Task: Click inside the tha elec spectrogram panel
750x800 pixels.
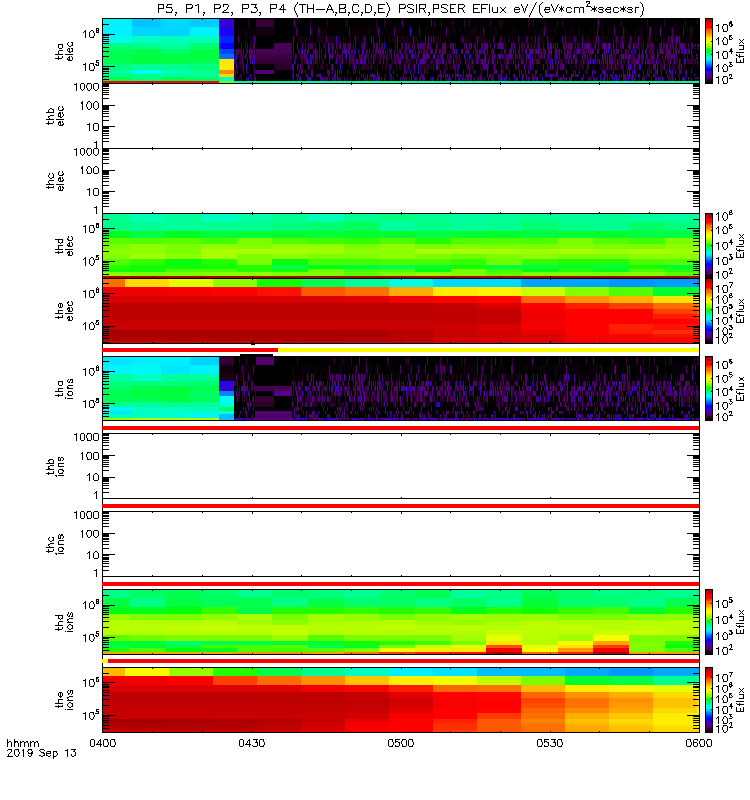Action: pyautogui.click(x=401, y=51)
